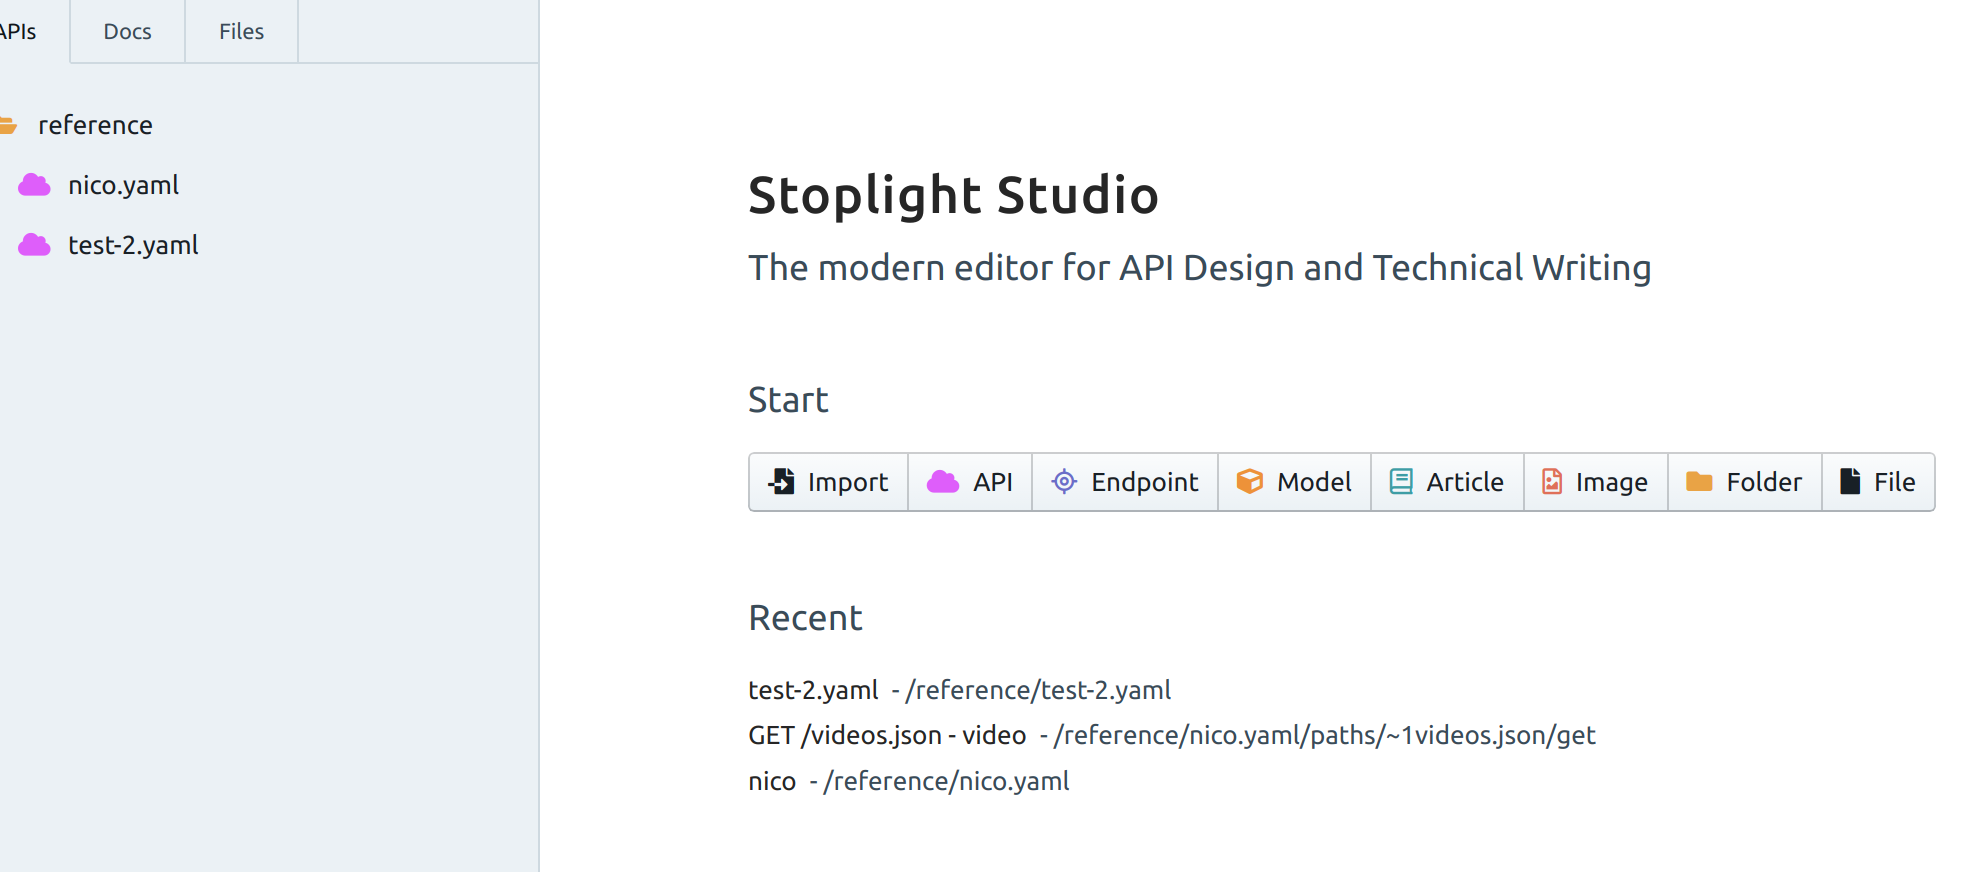Switch to the Docs tab
The width and height of the screenshot is (1966, 872).
(127, 31)
